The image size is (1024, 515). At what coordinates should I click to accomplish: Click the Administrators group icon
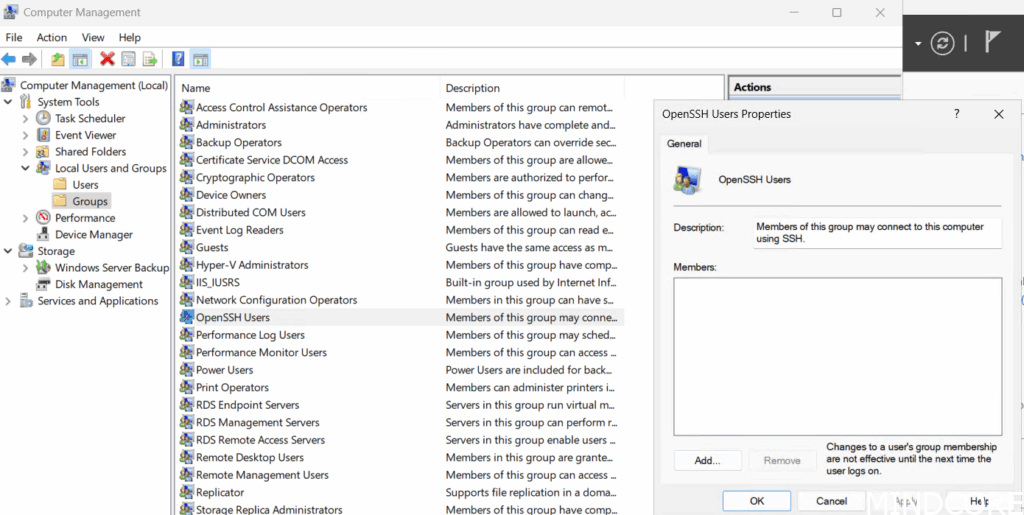186,125
